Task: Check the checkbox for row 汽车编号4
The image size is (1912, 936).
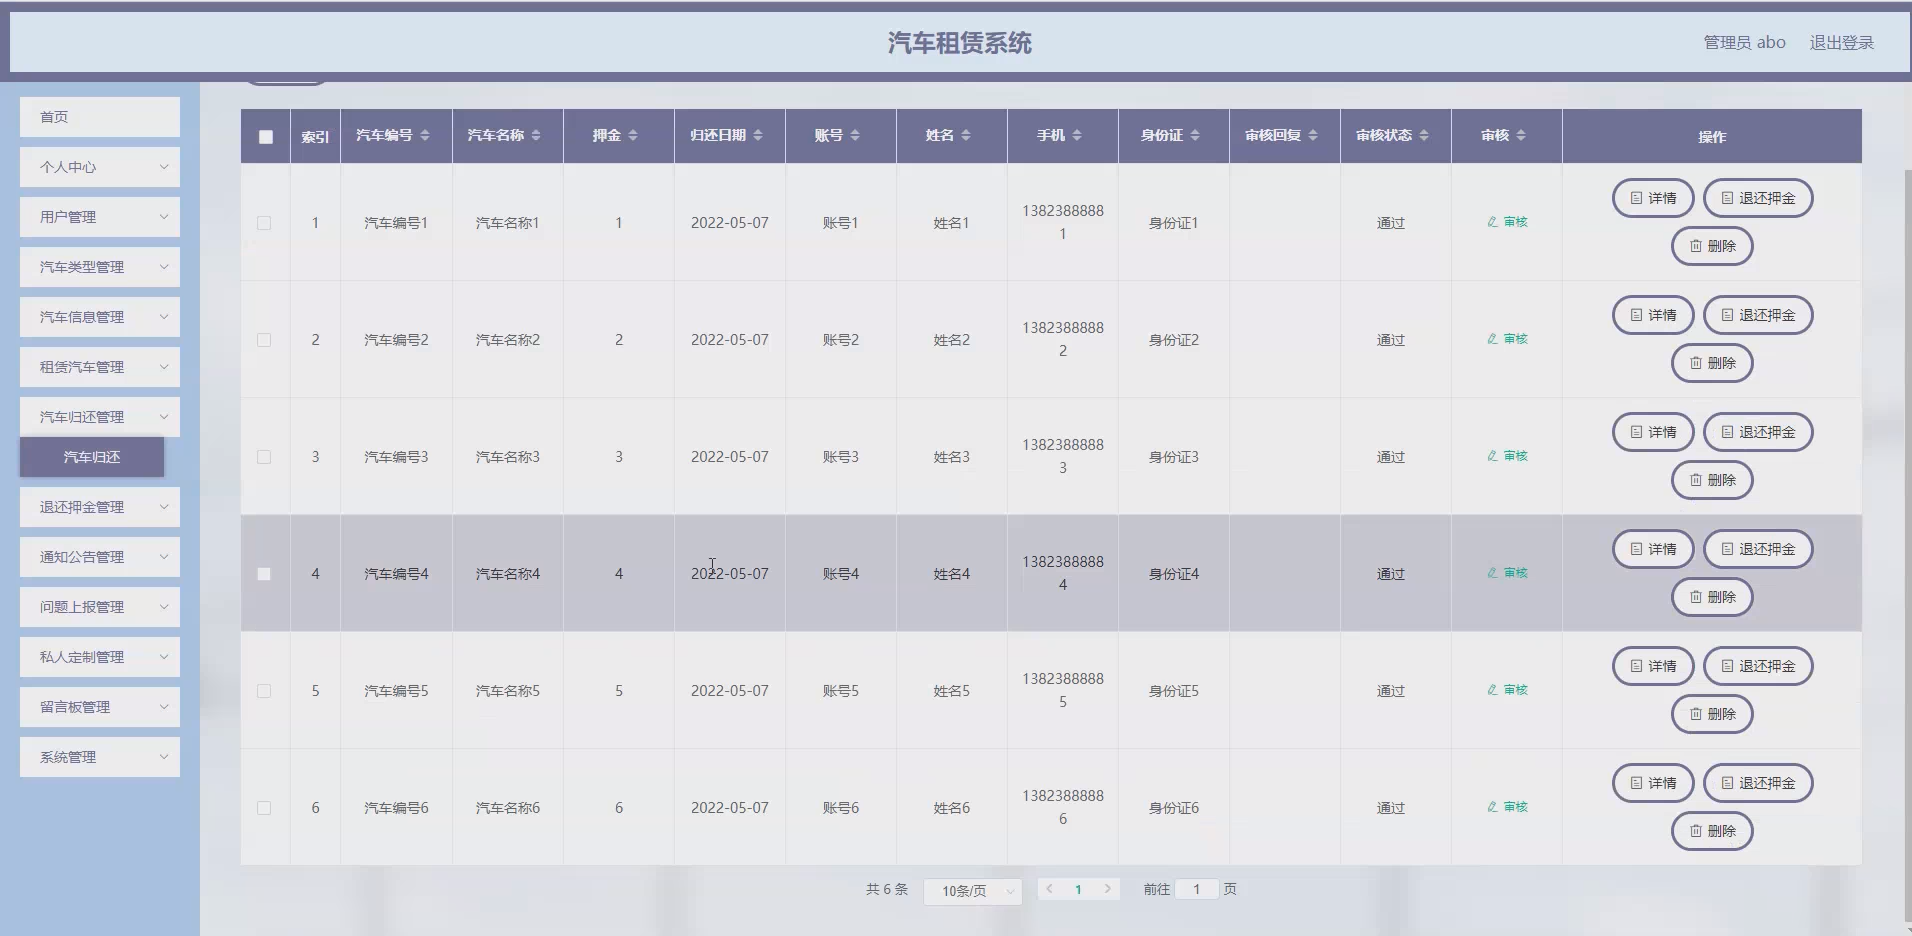Action: pyautogui.click(x=264, y=574)
